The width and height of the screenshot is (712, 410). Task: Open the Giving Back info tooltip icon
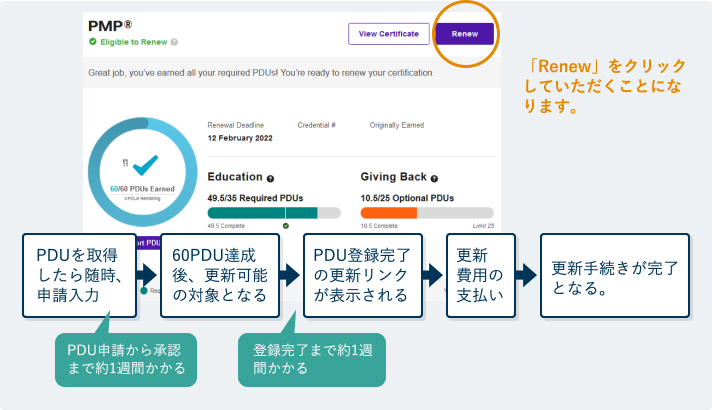(434, 179)
